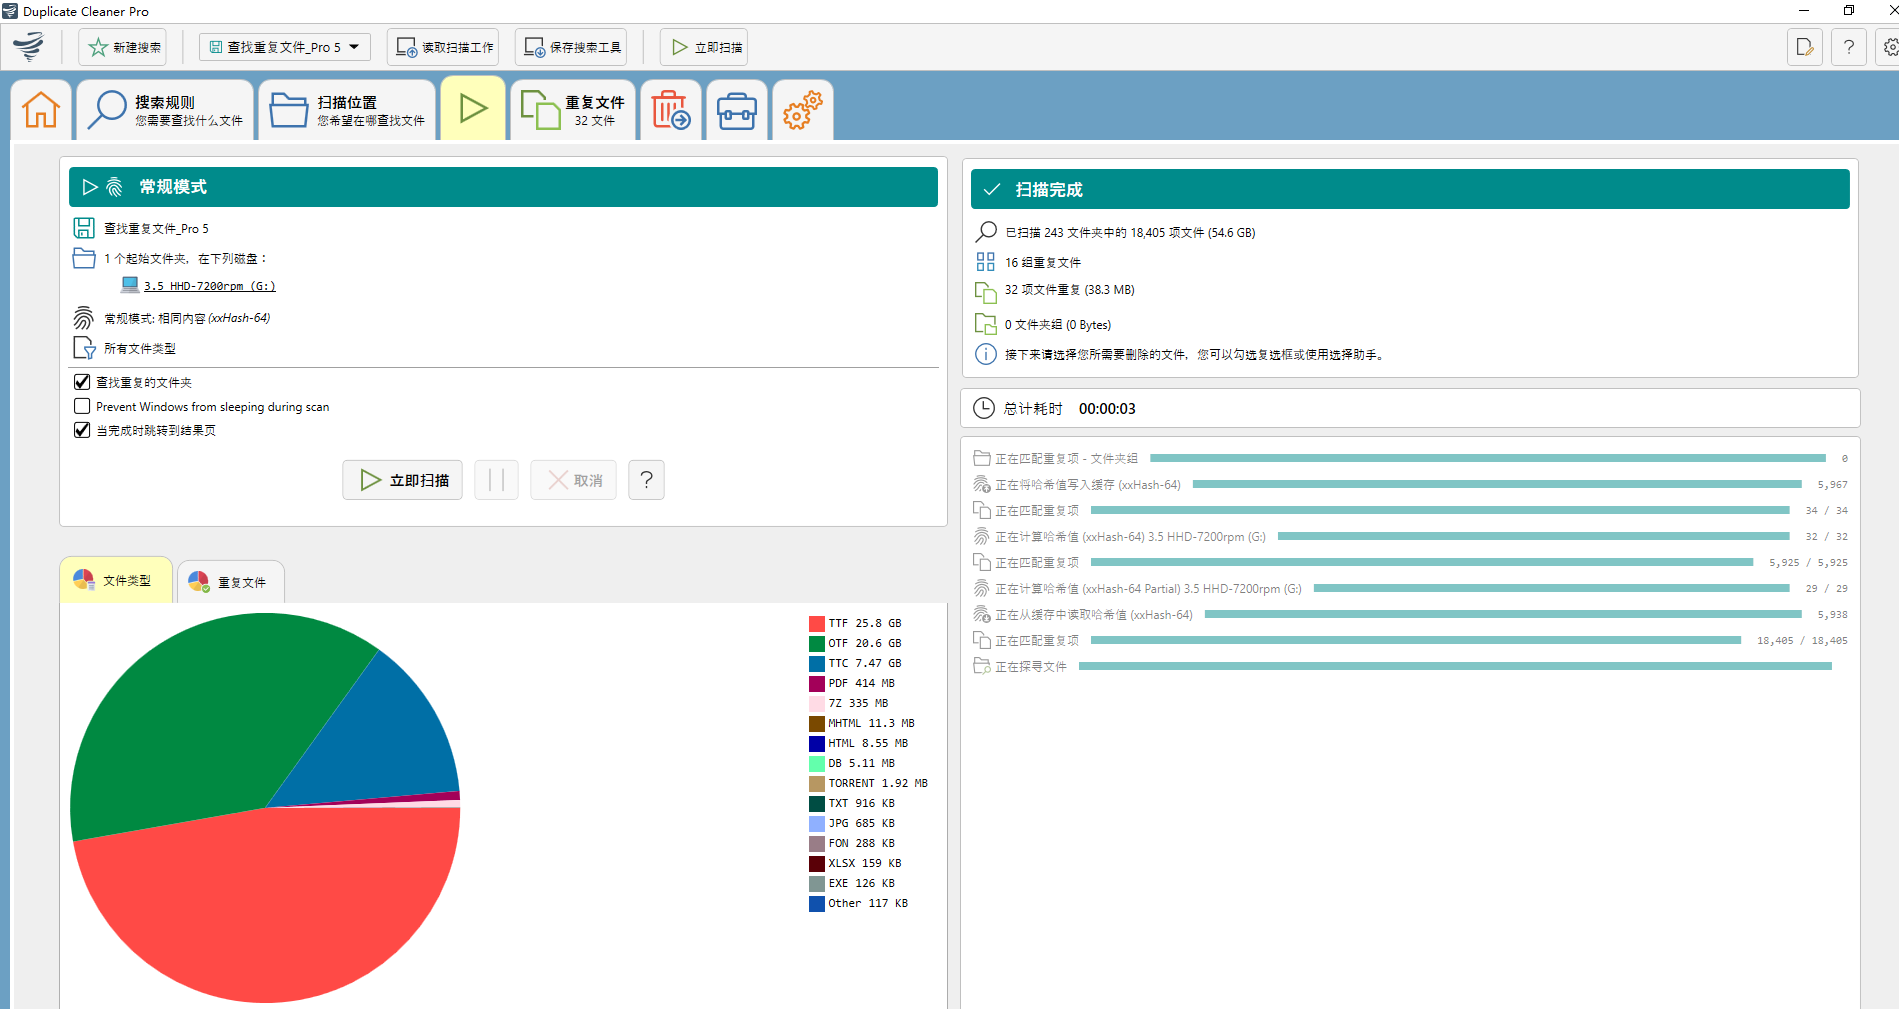
Task: Open the 3.5 HHD-7200rpm (G:) drive link
Action: point(209,286)
